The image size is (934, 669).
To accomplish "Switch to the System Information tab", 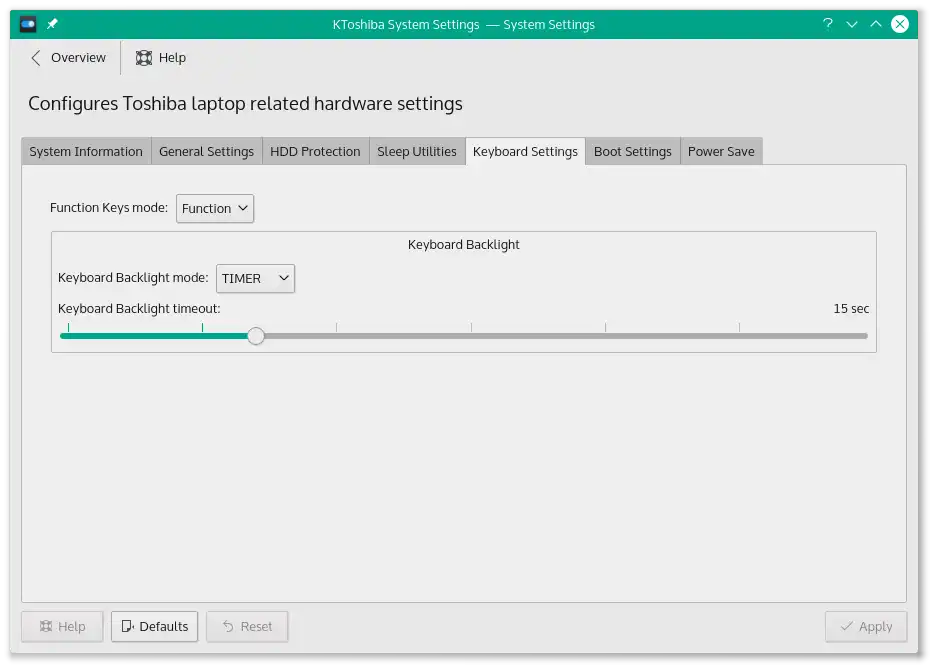I will pyautogui.click(x=86, y=151).
